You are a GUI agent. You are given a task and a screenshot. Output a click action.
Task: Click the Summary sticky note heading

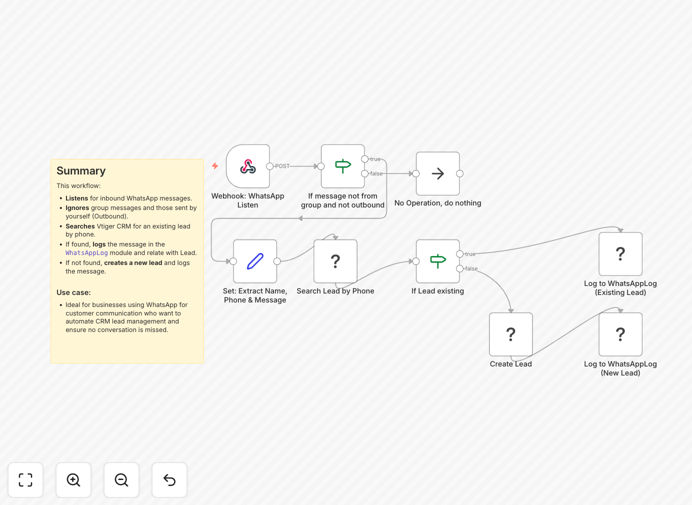click(x=81, y=171)
